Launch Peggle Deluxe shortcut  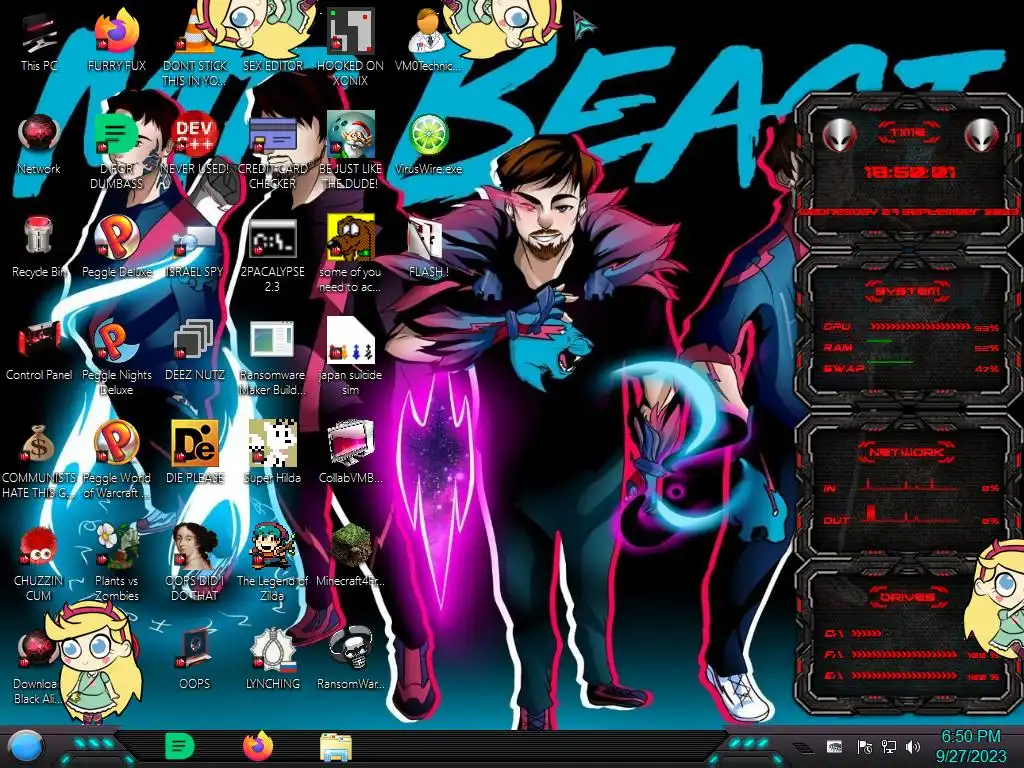[117, 244]
